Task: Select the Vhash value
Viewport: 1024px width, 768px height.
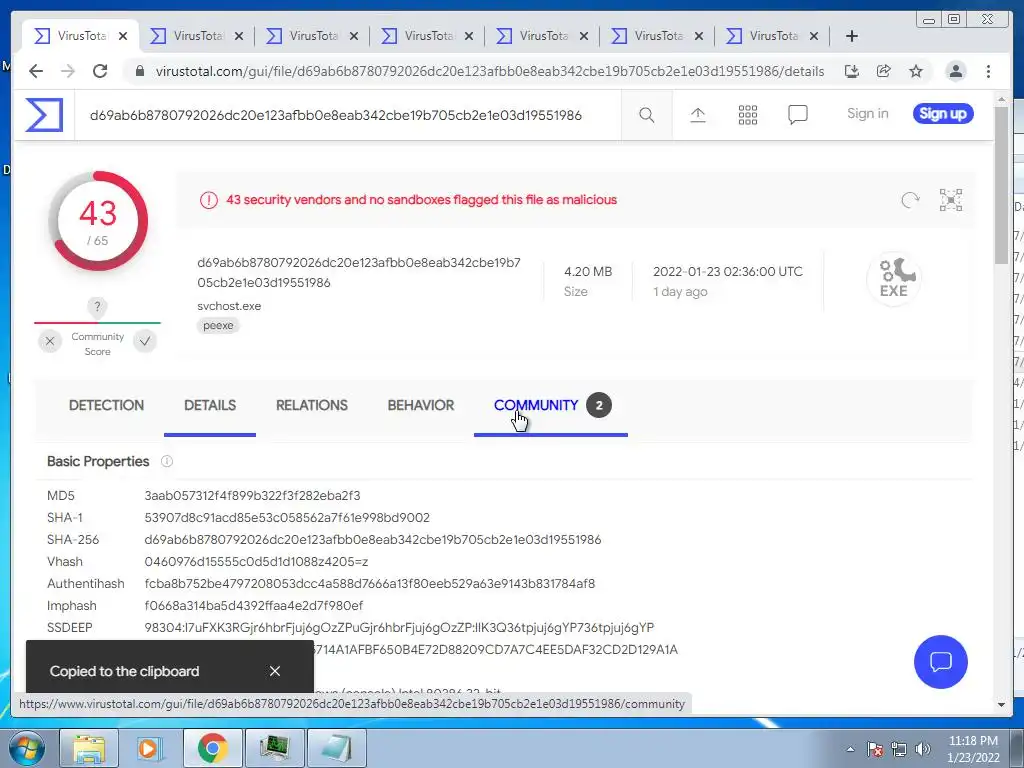Action: click(x=256, y=562)
